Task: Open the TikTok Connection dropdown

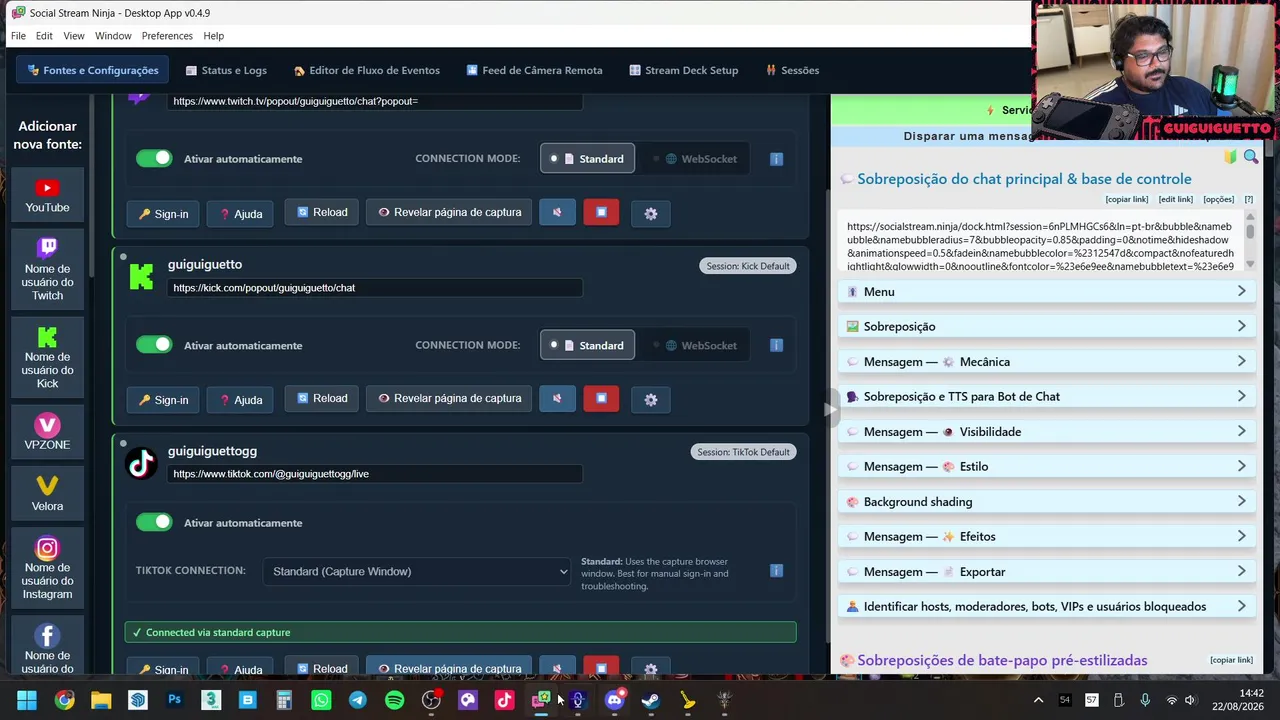Action: tap(418, 571)
